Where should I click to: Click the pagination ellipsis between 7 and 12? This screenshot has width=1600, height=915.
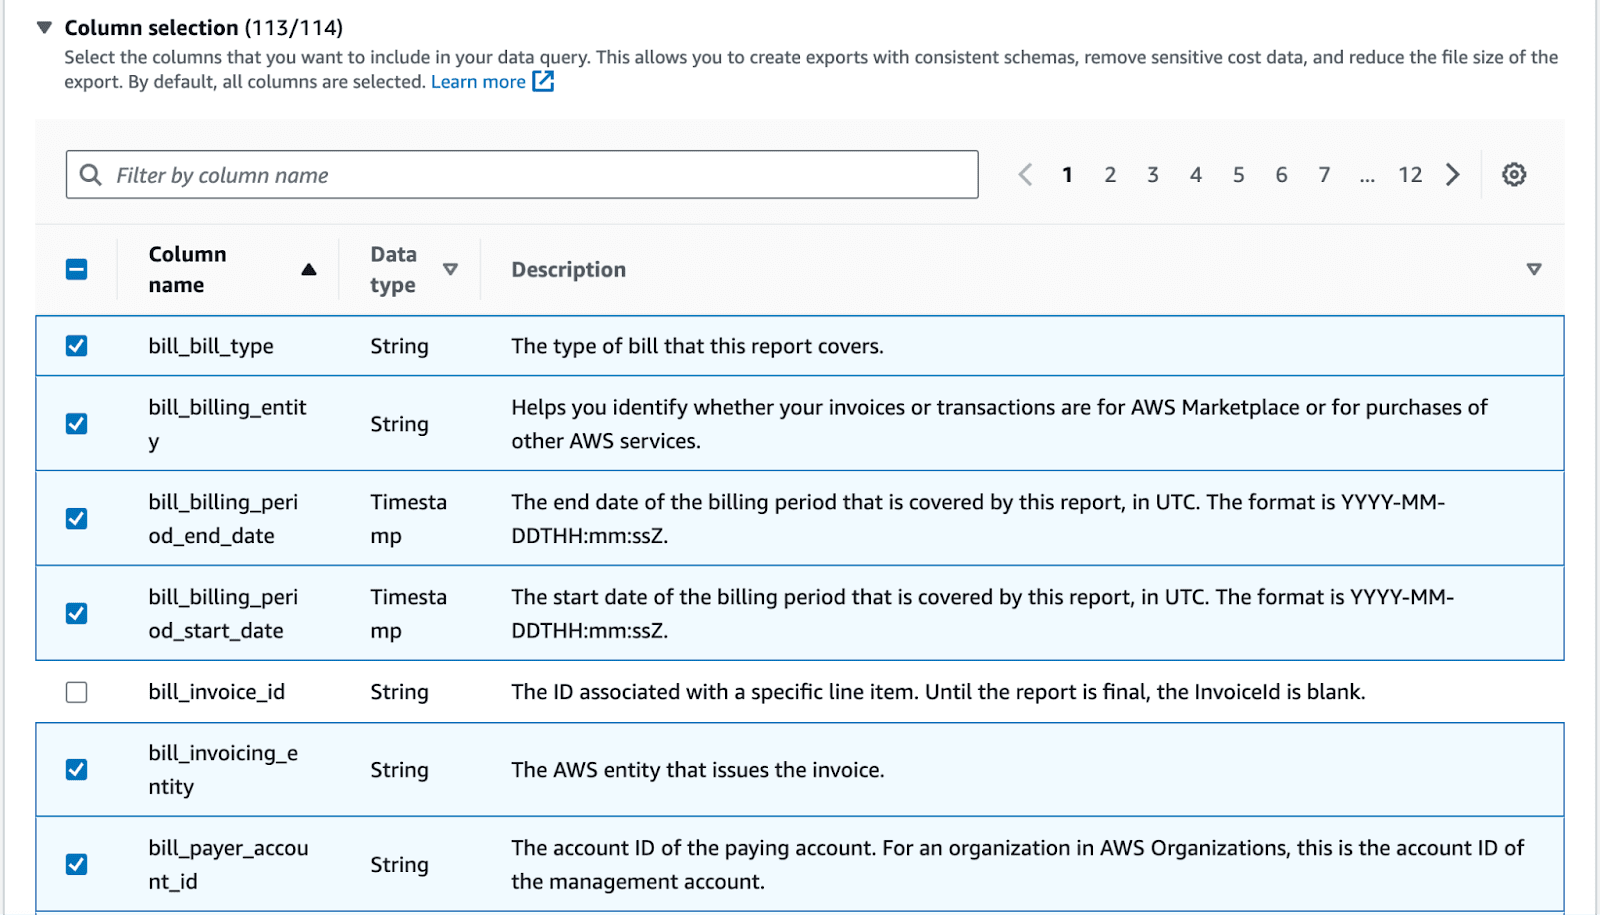coord(1367,177)
